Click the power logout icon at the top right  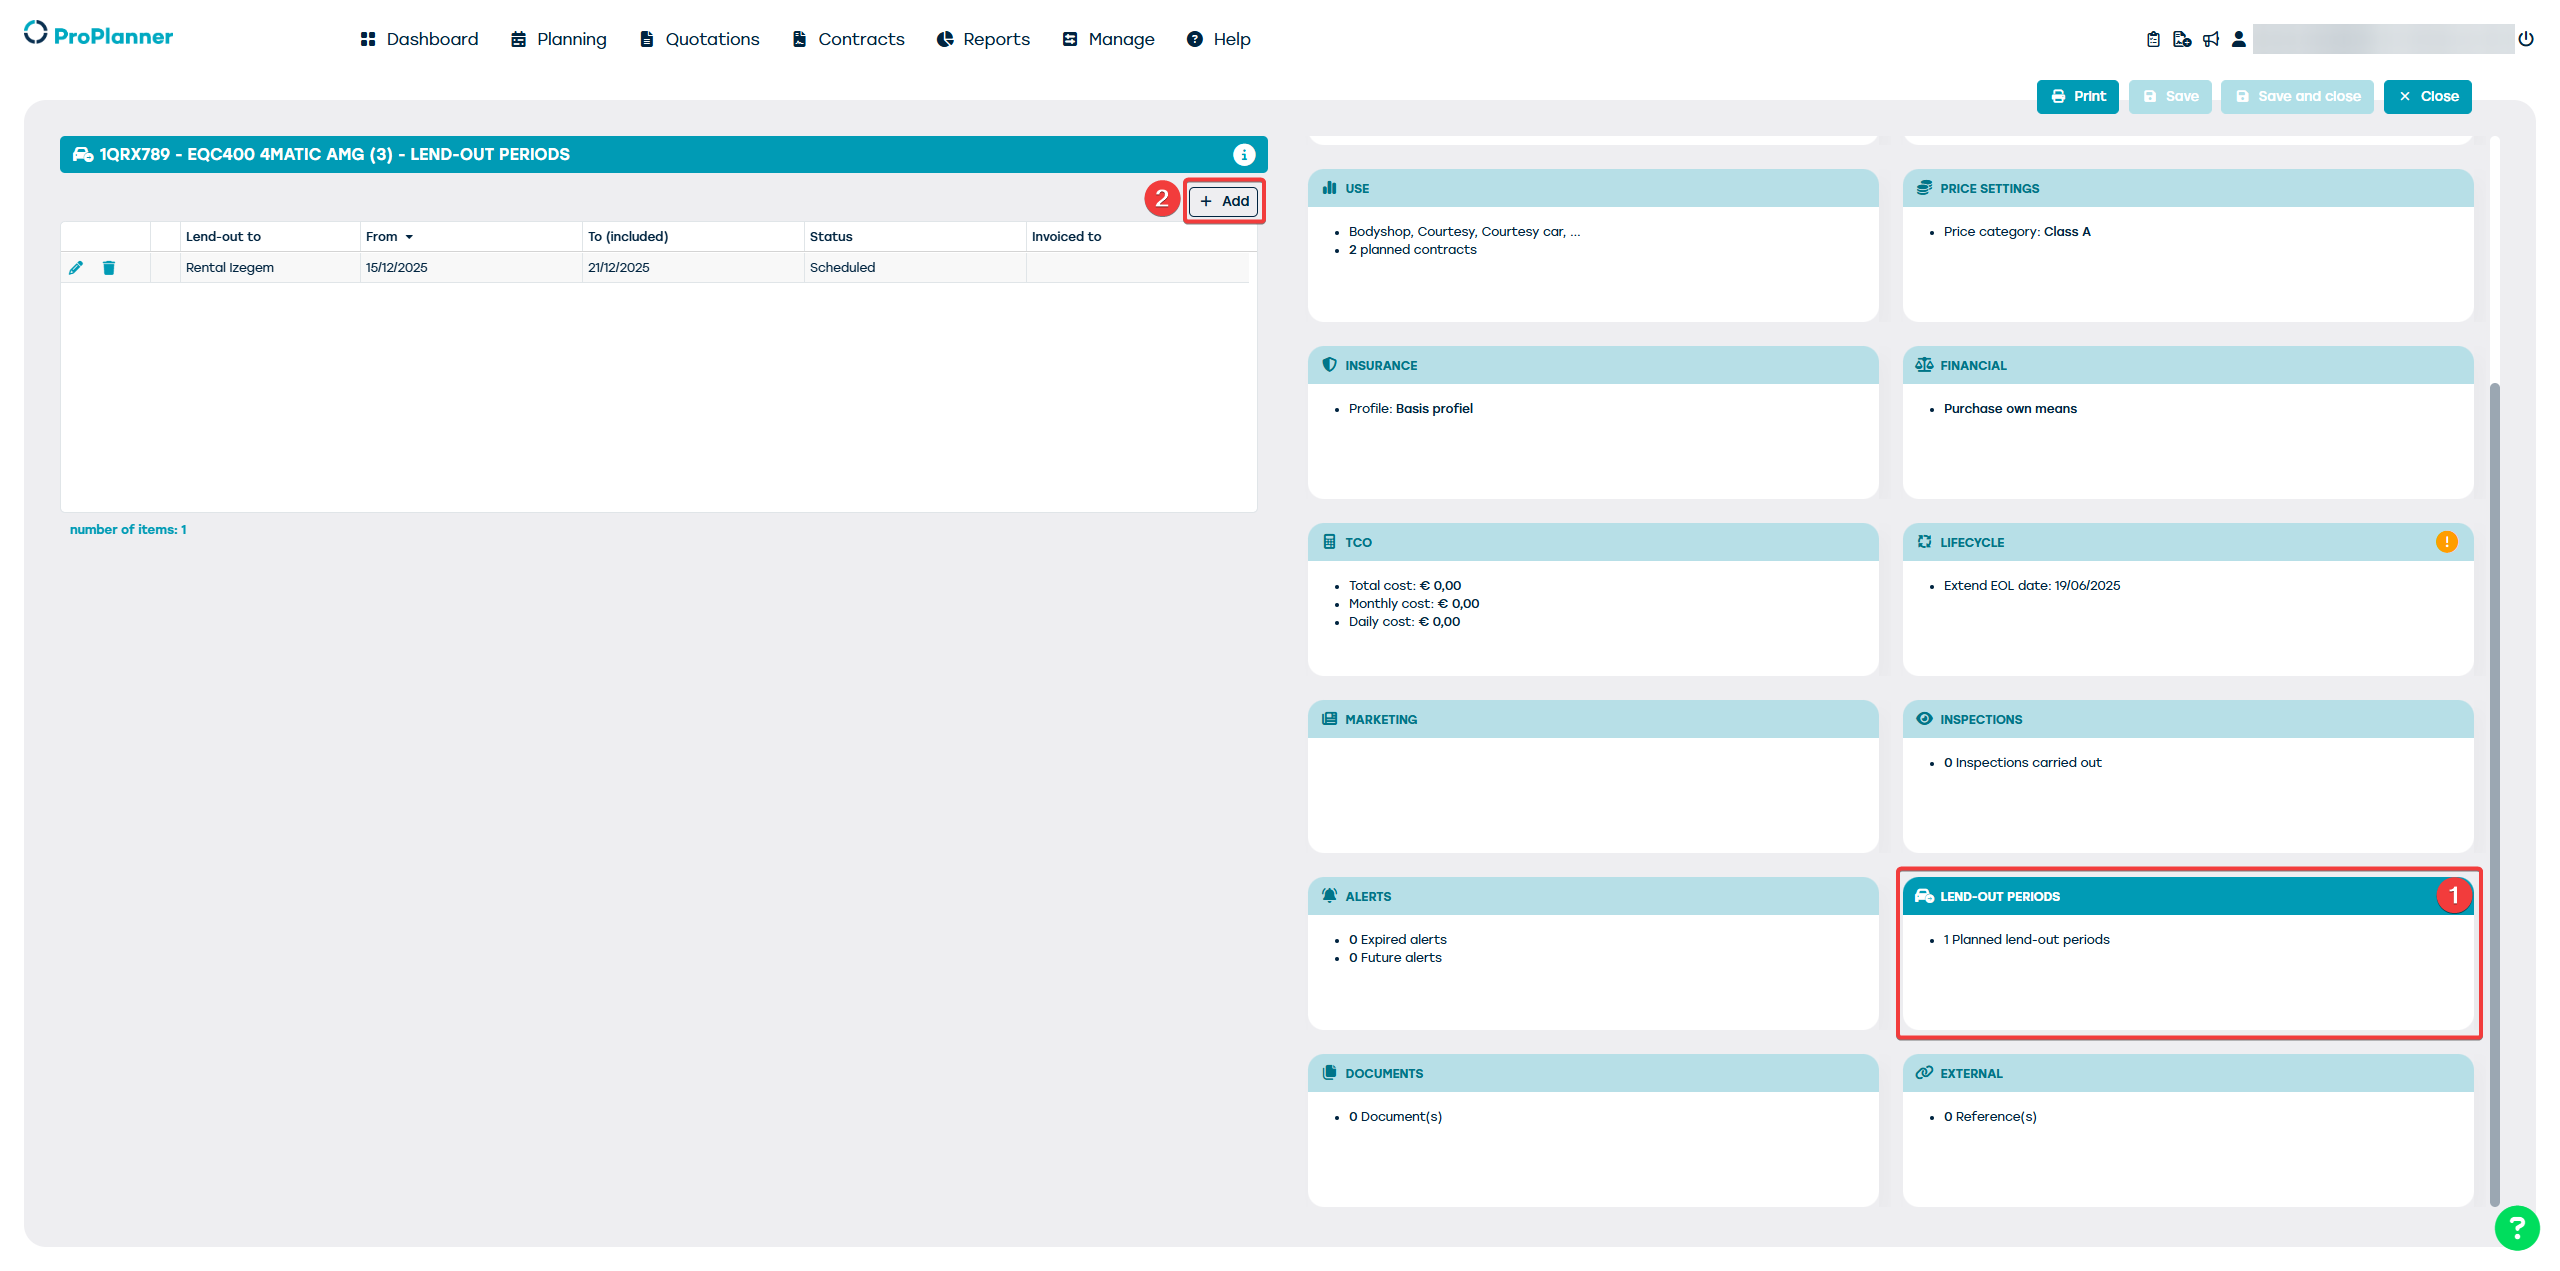[x=2526, y=39]
